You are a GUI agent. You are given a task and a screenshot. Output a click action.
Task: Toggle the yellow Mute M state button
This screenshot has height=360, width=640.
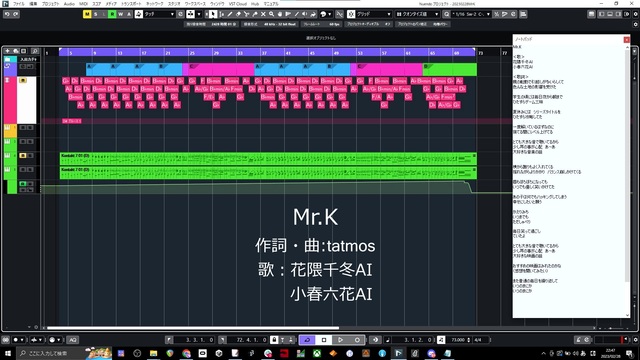coord(87,14)
